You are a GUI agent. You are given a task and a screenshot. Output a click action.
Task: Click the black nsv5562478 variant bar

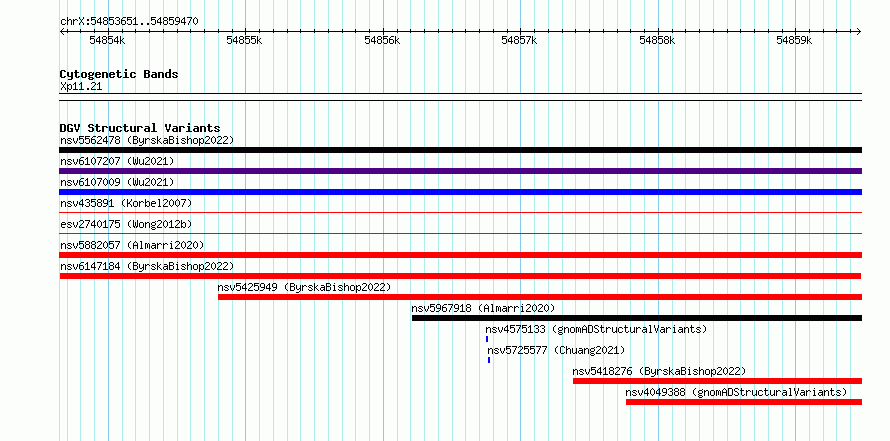[x=460, y=150]
